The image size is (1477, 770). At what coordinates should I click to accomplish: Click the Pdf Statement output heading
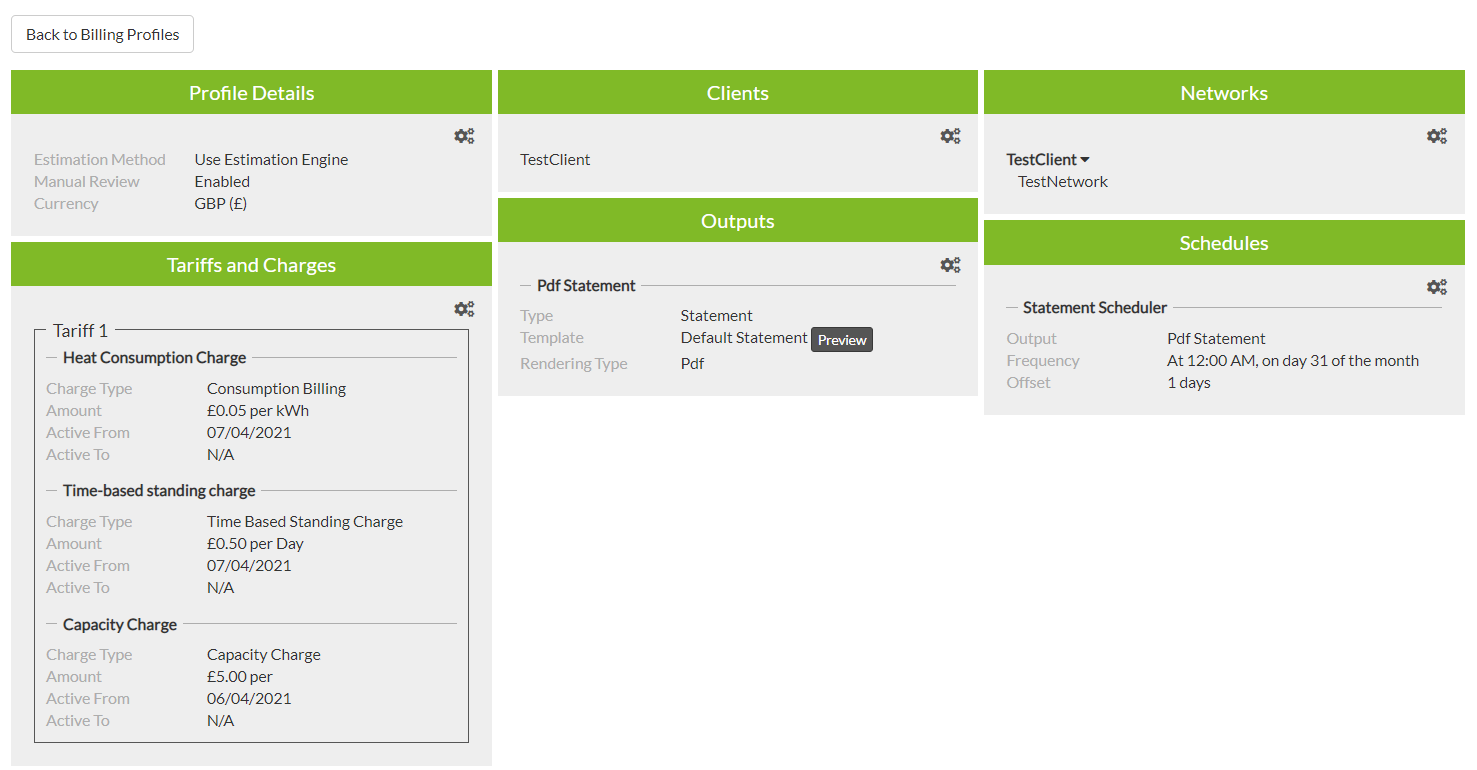(x=586, y=285)
